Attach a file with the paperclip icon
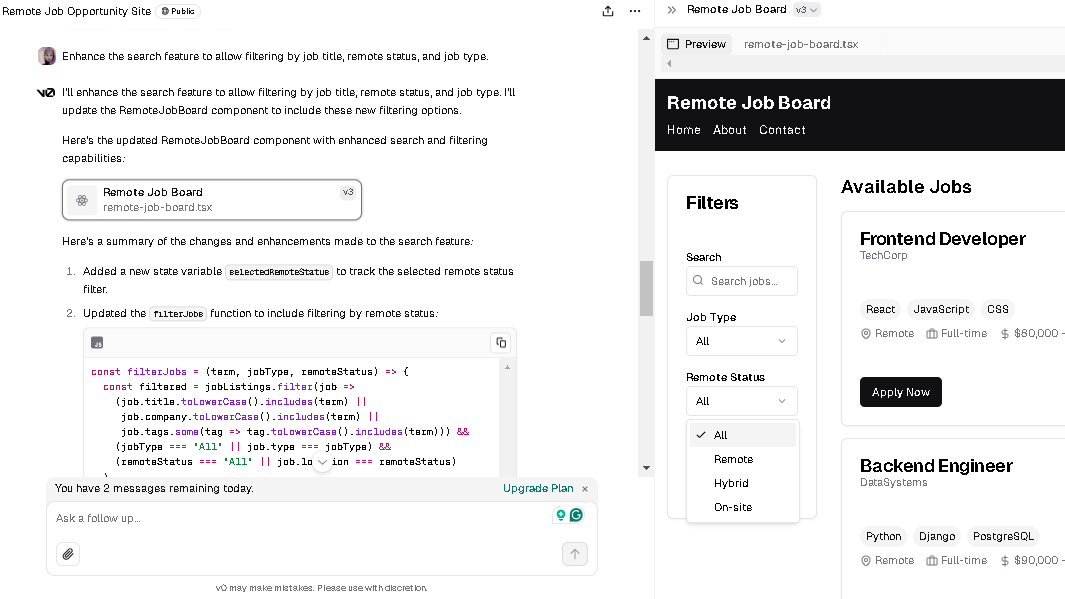The image size is (1065, 599). pyautogui.click(x=67, y=554)
